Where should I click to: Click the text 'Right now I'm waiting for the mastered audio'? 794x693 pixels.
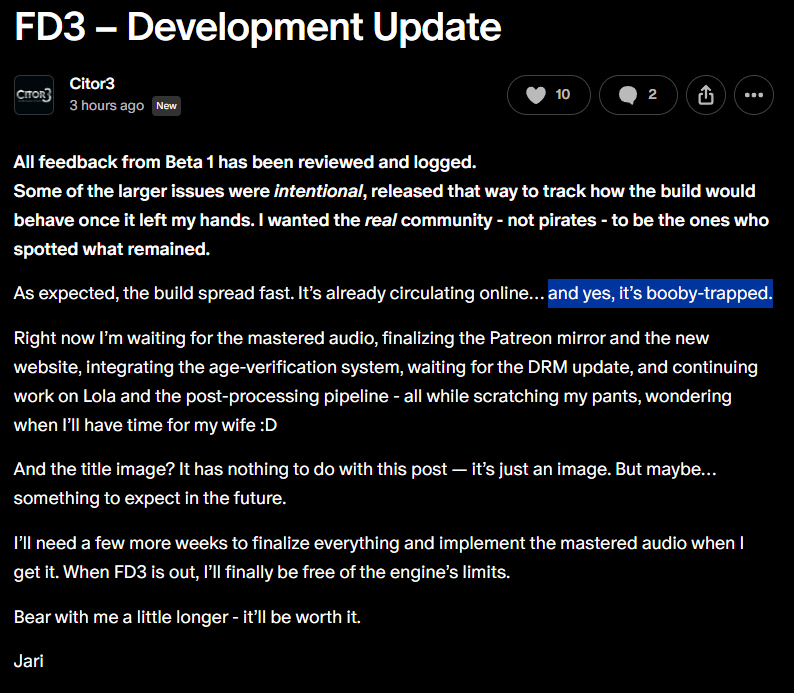coord(195,338)
